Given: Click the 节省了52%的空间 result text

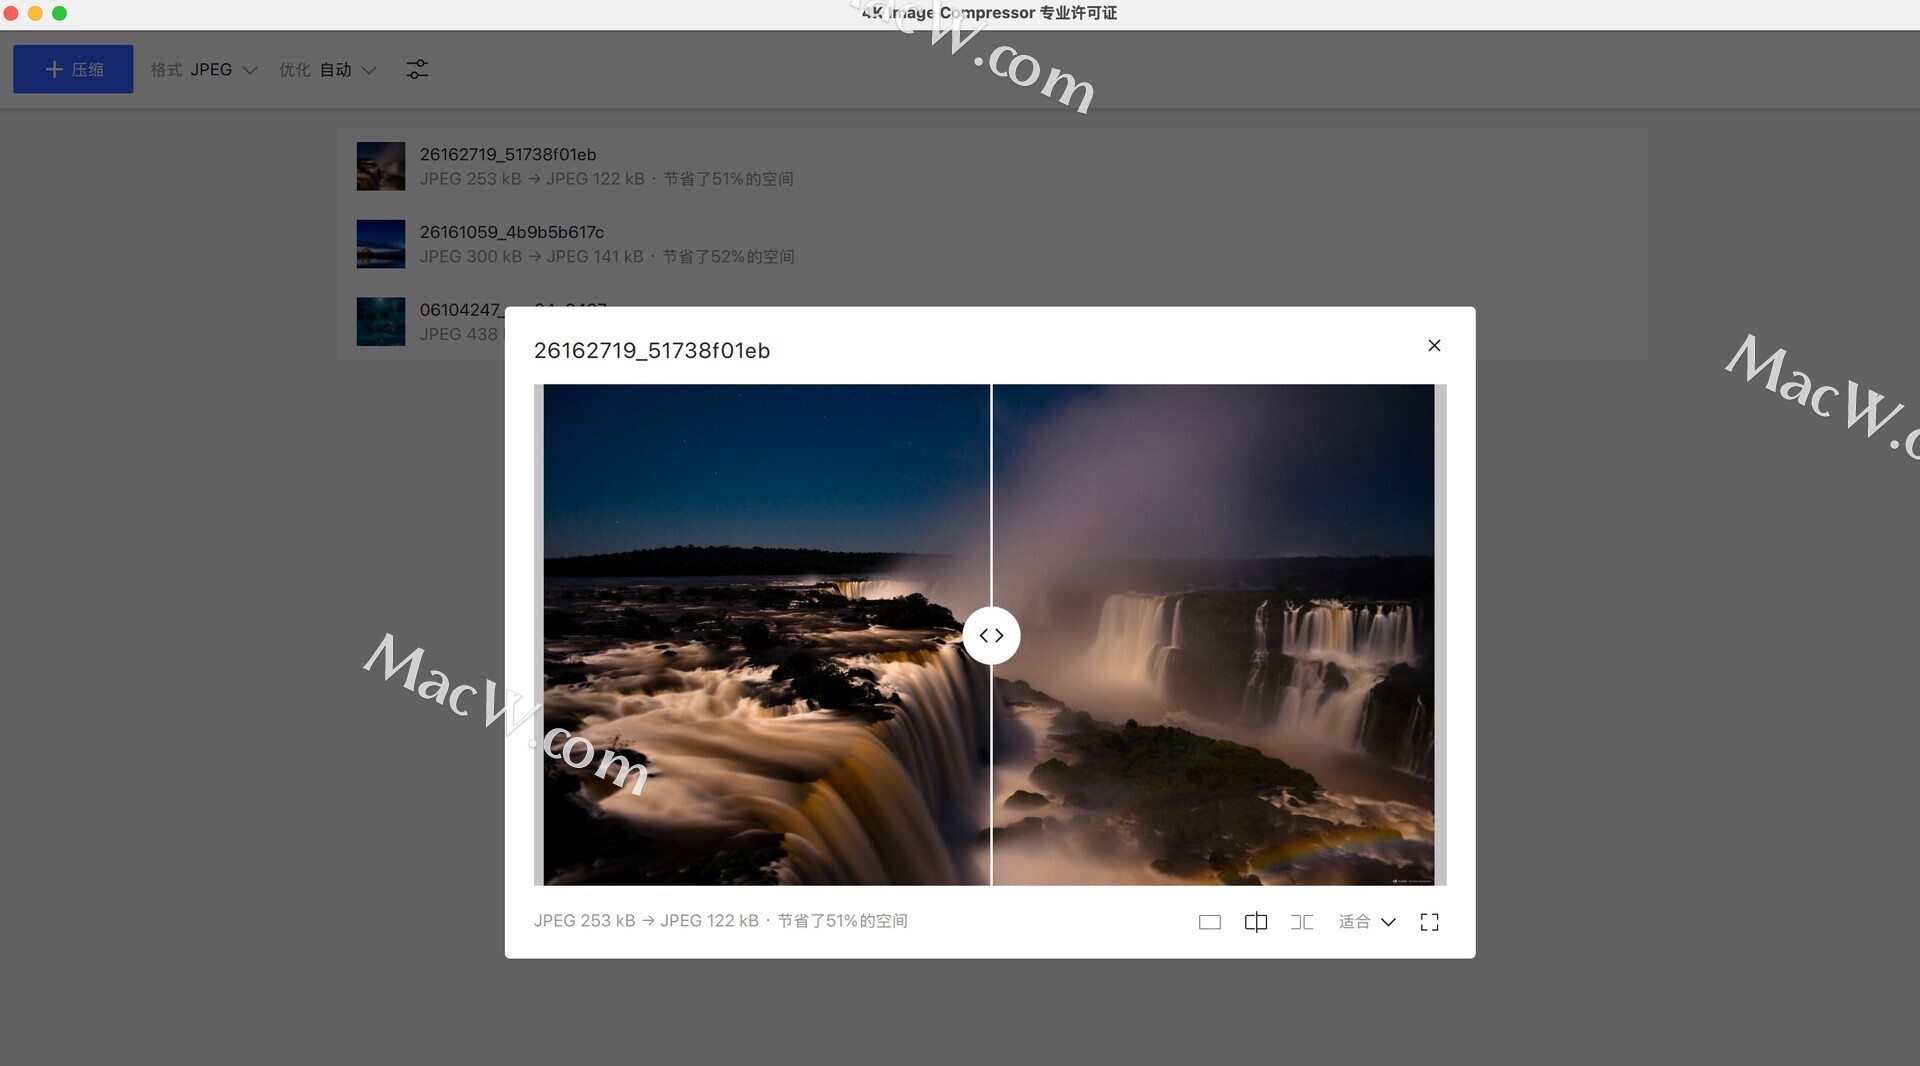Looking at the screenshot, I should pyautogui.click(x=729, y=257).
